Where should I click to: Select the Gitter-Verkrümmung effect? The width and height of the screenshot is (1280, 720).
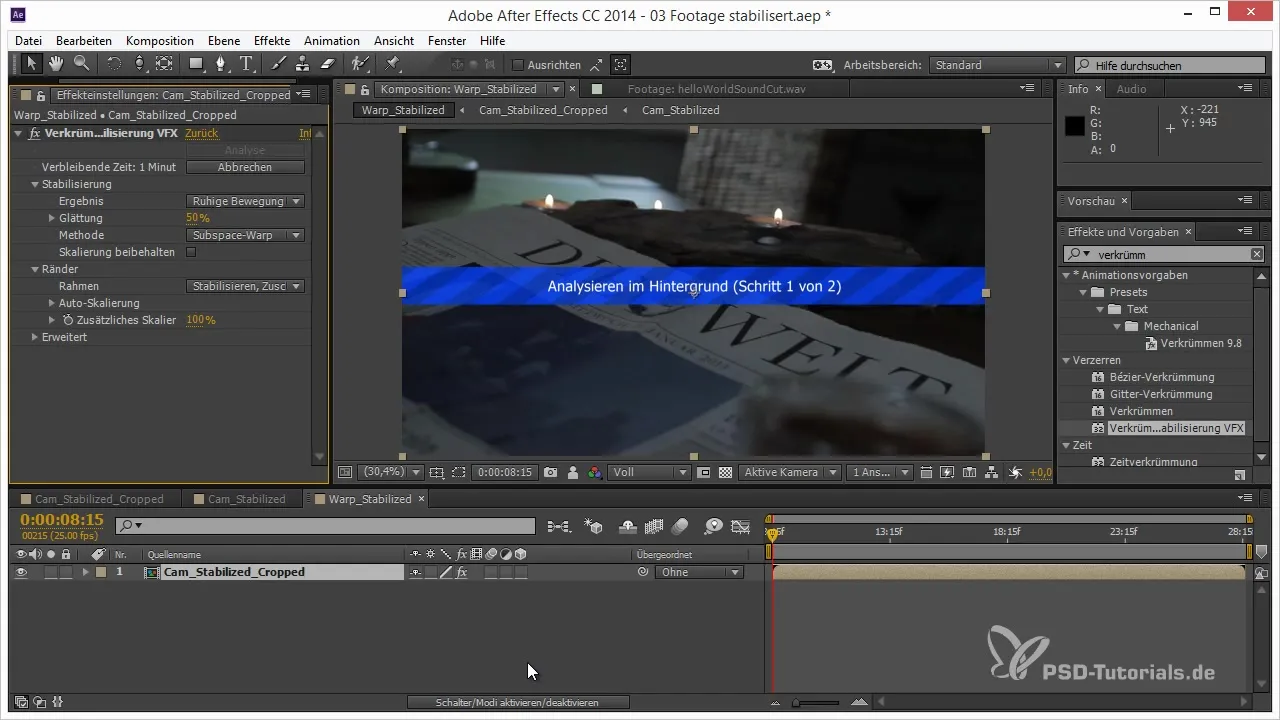tap(1161, 394)
